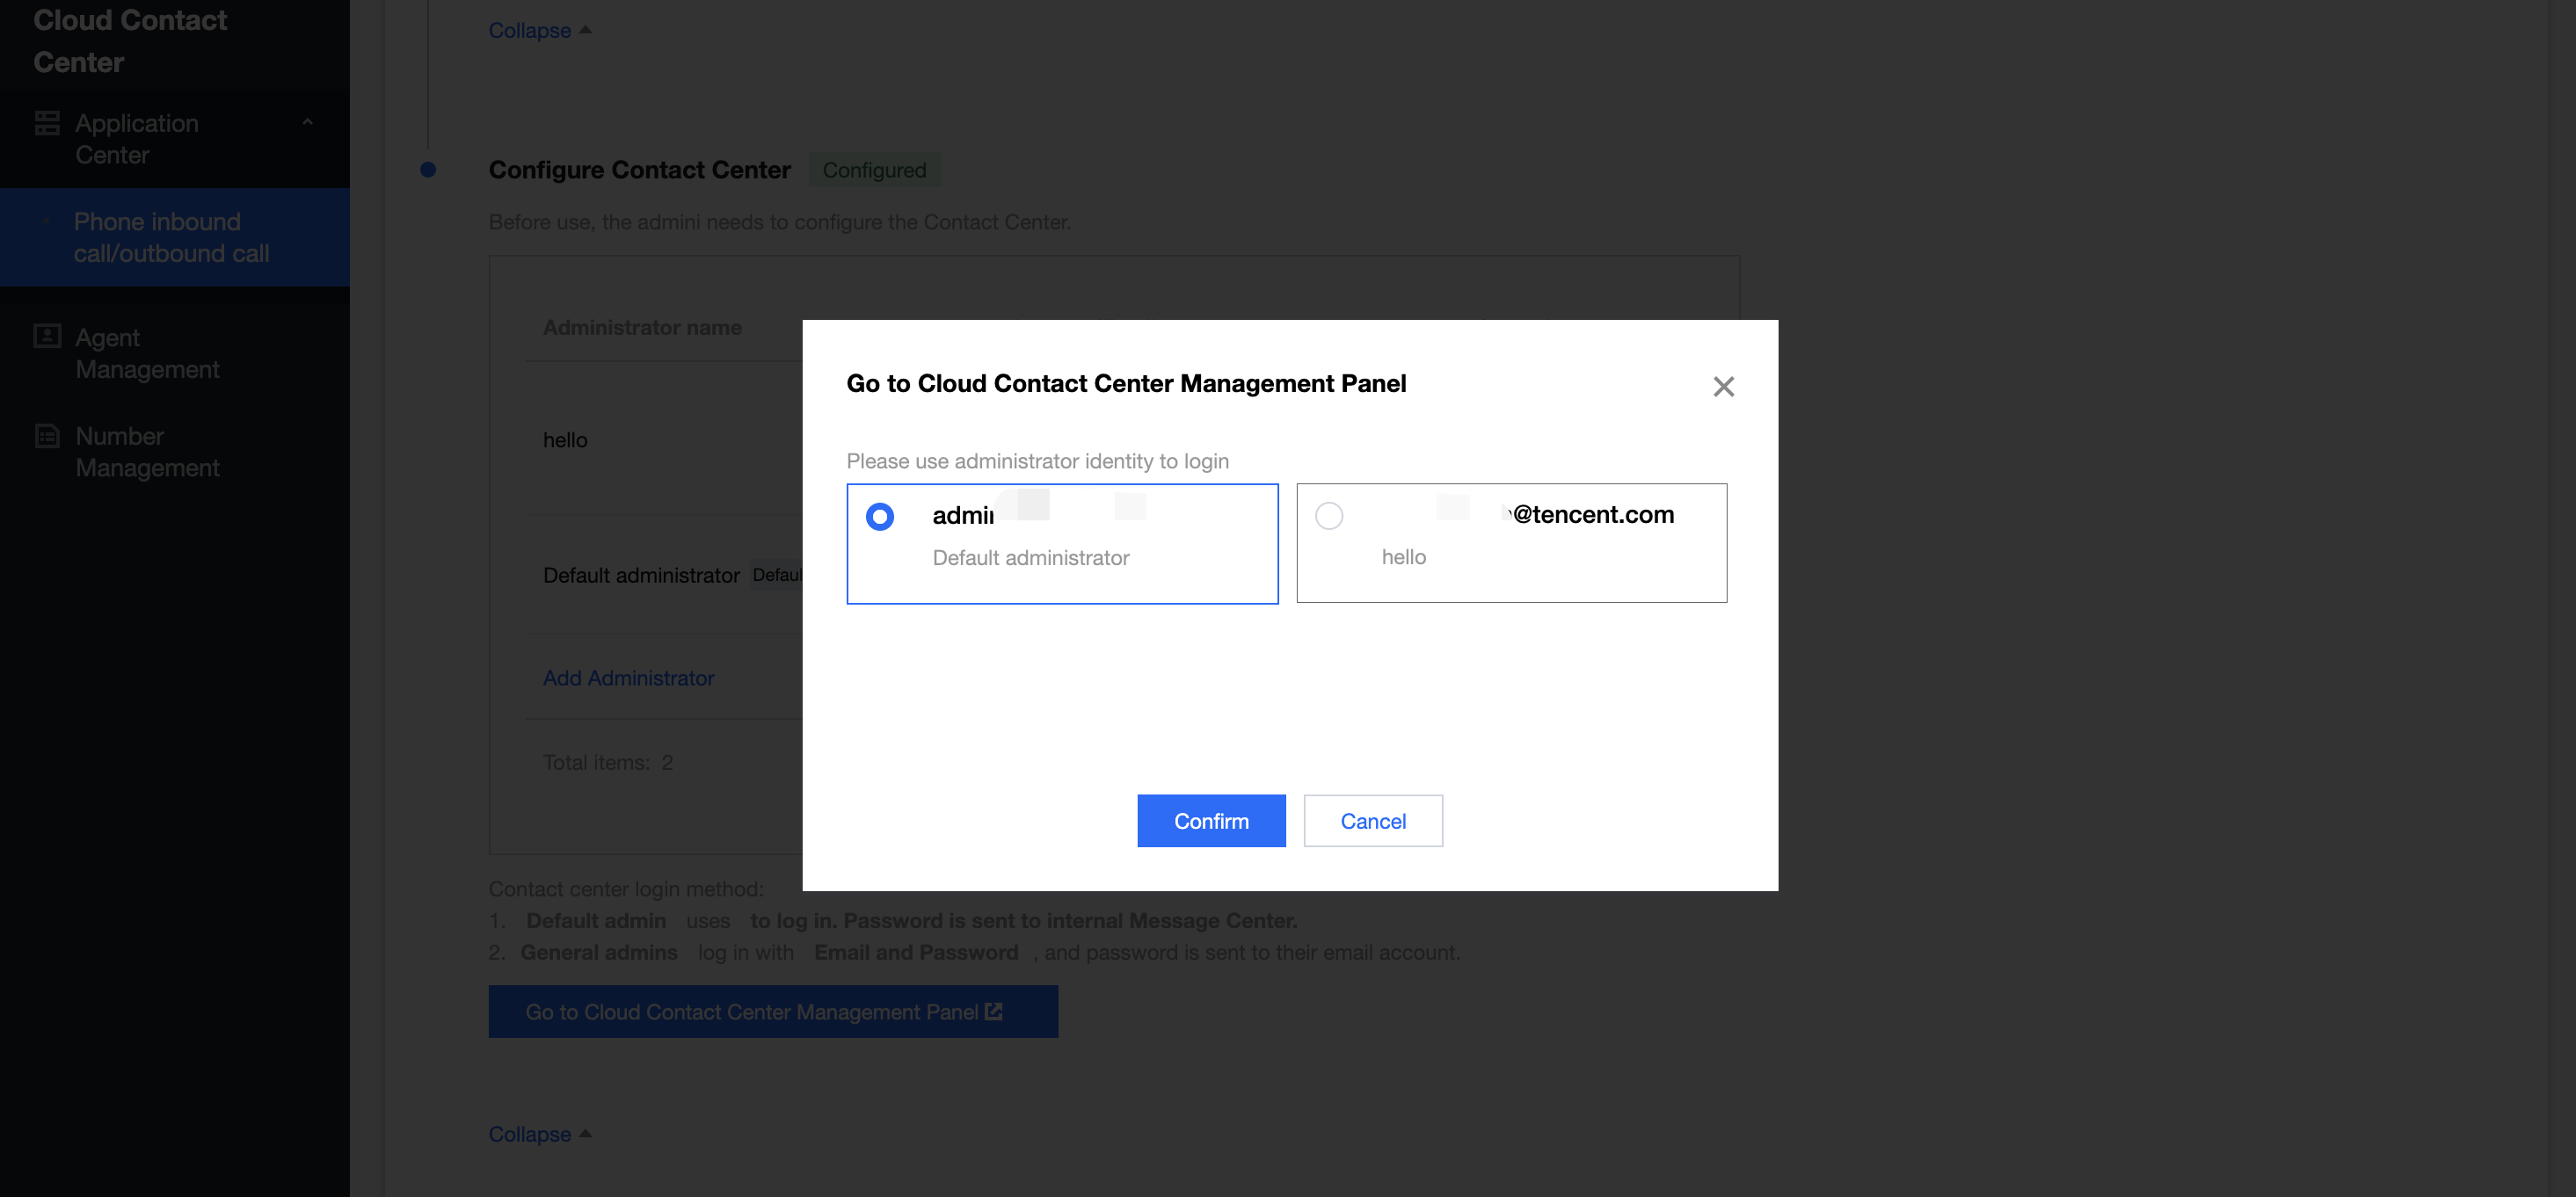Click the Cloud Contact Center title
This screenshot has height=1197, width=2576.
point(130,41)
